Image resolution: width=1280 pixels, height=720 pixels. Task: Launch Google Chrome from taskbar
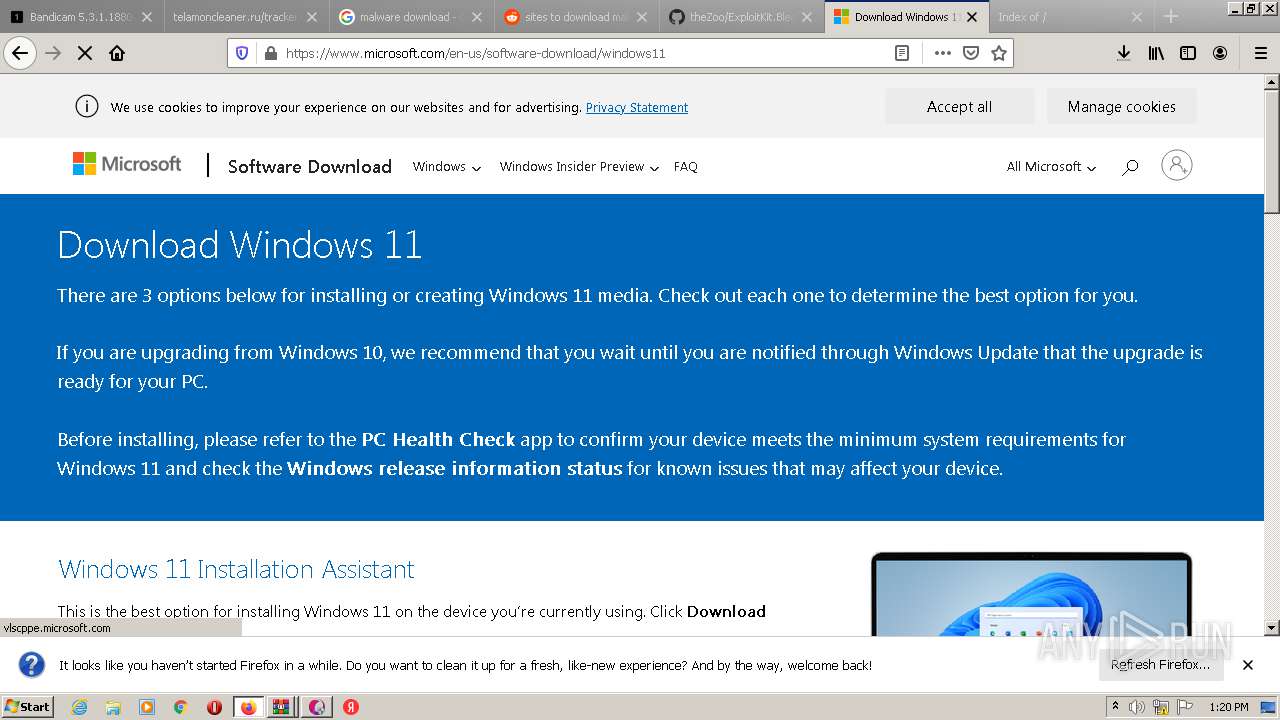click(180, 707)
